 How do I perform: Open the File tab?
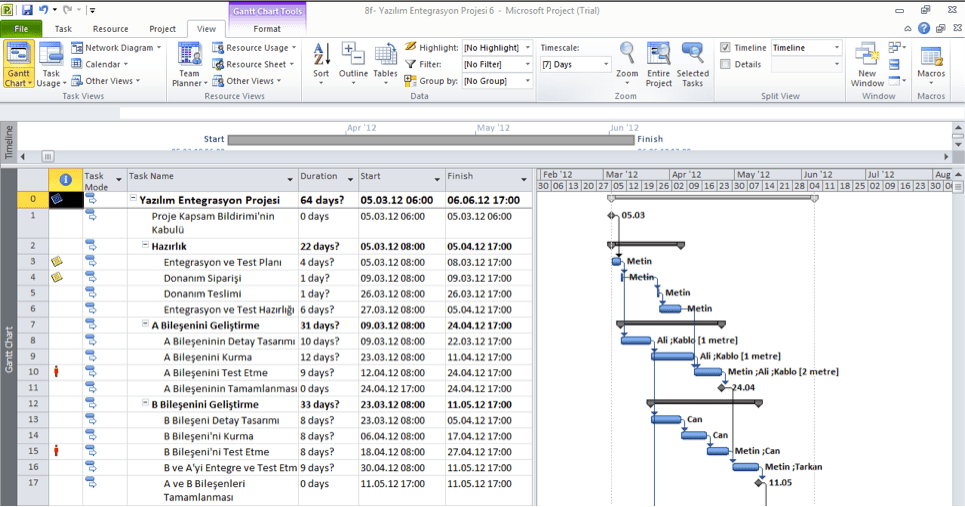pos(21,29)
